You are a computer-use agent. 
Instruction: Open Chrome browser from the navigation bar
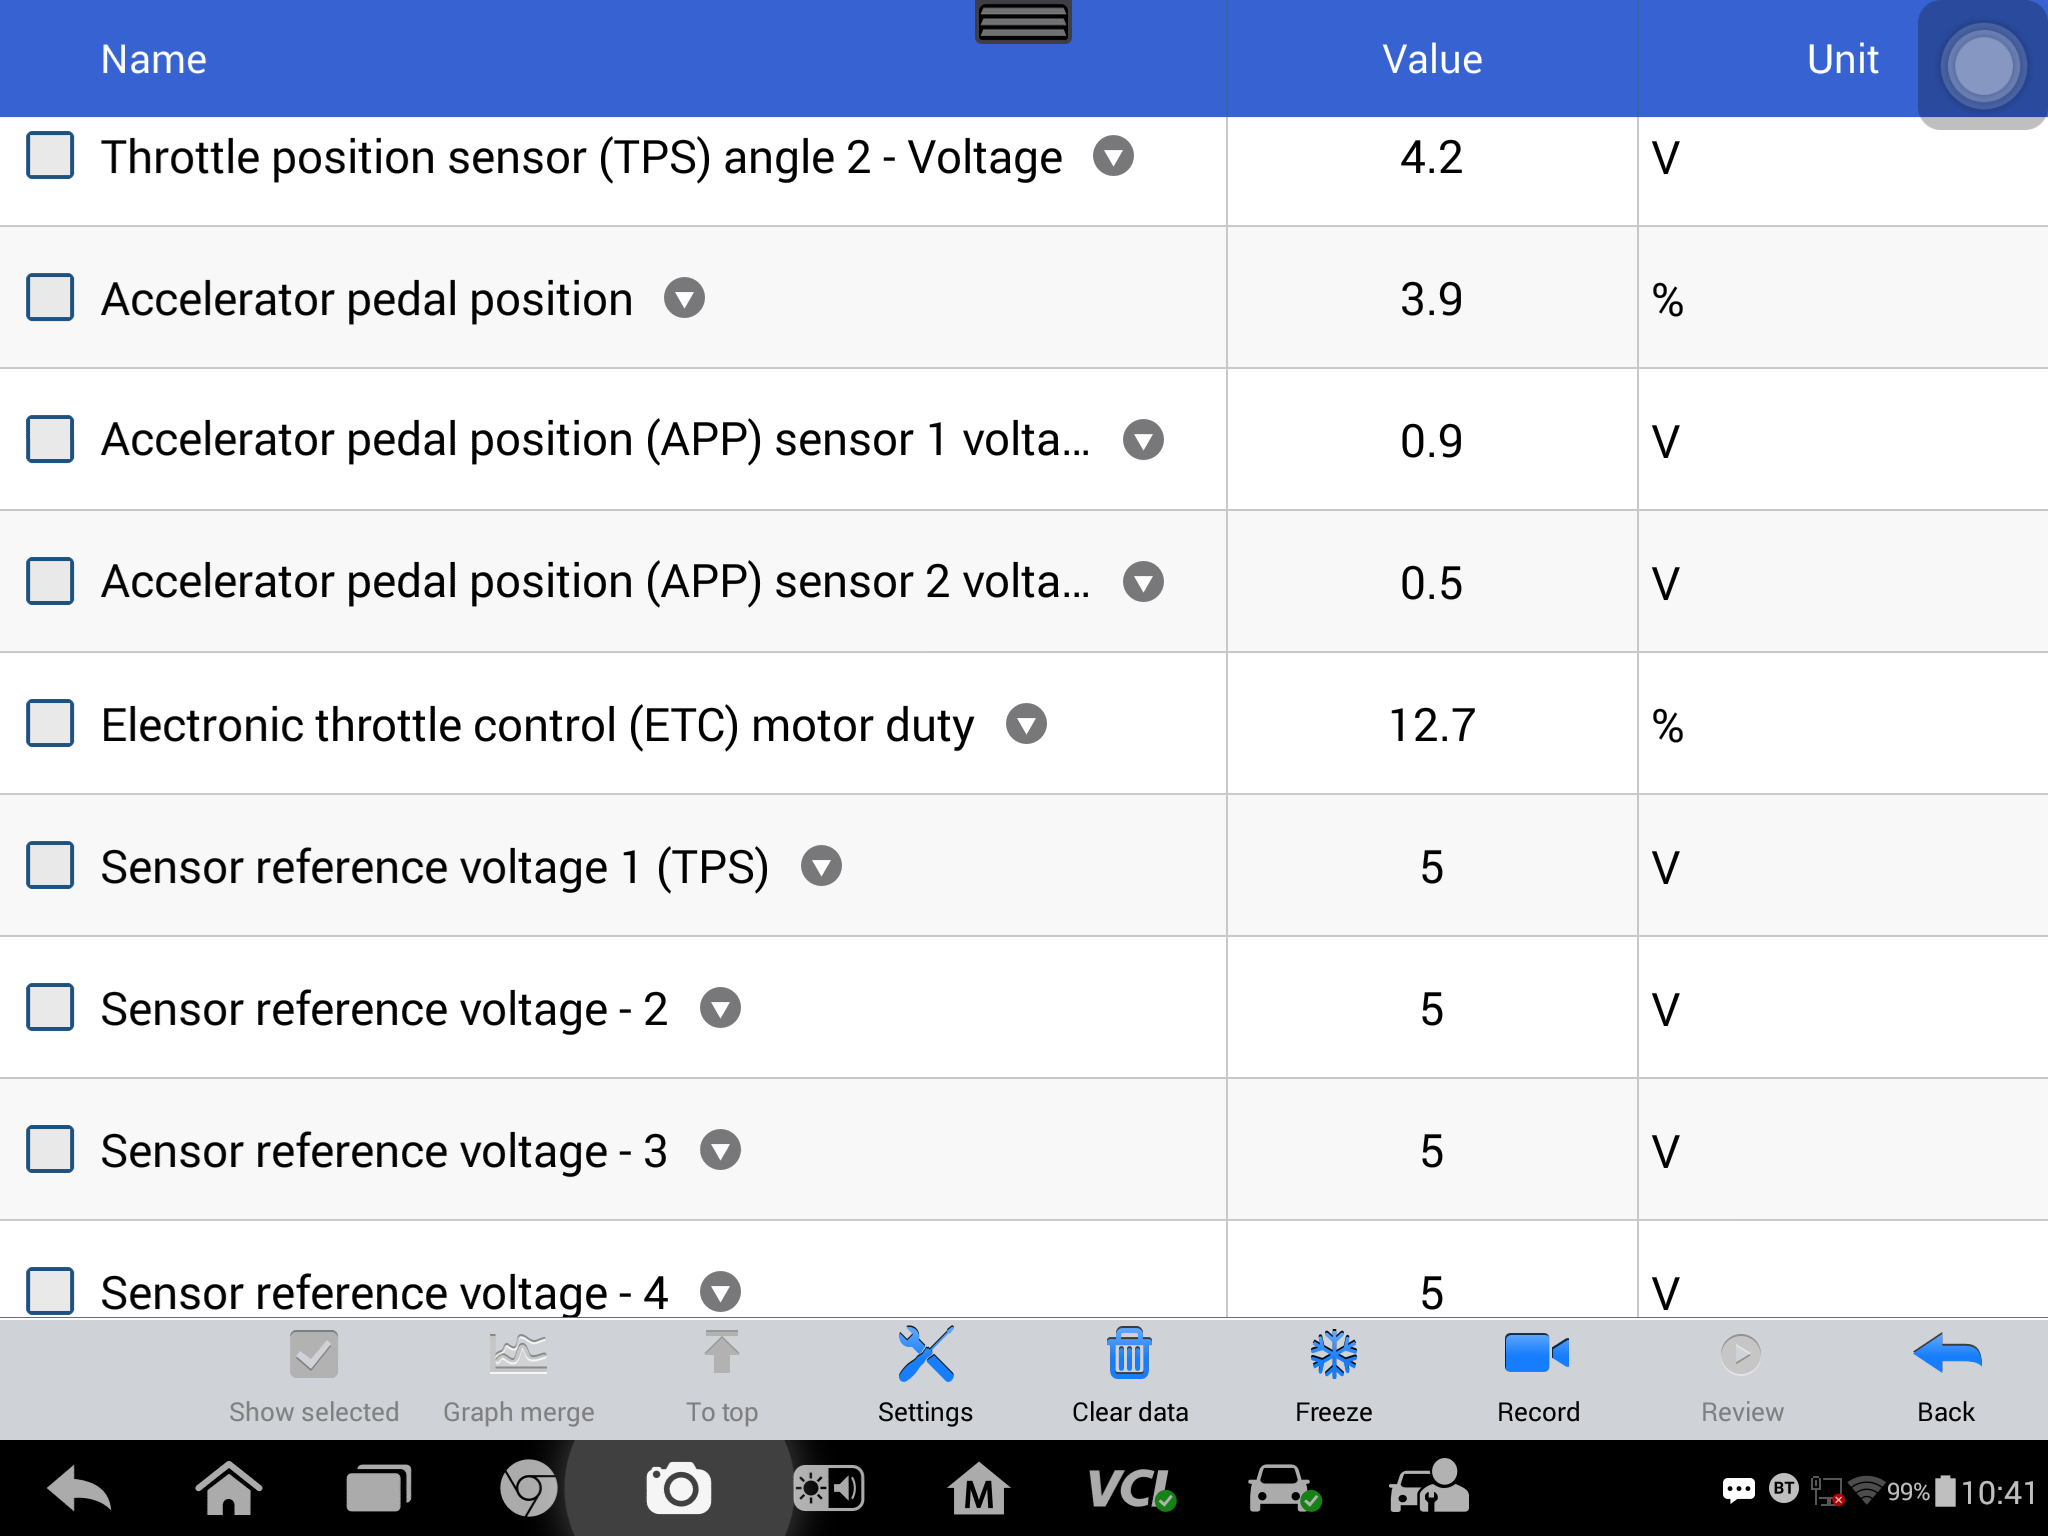[528, 1489]
